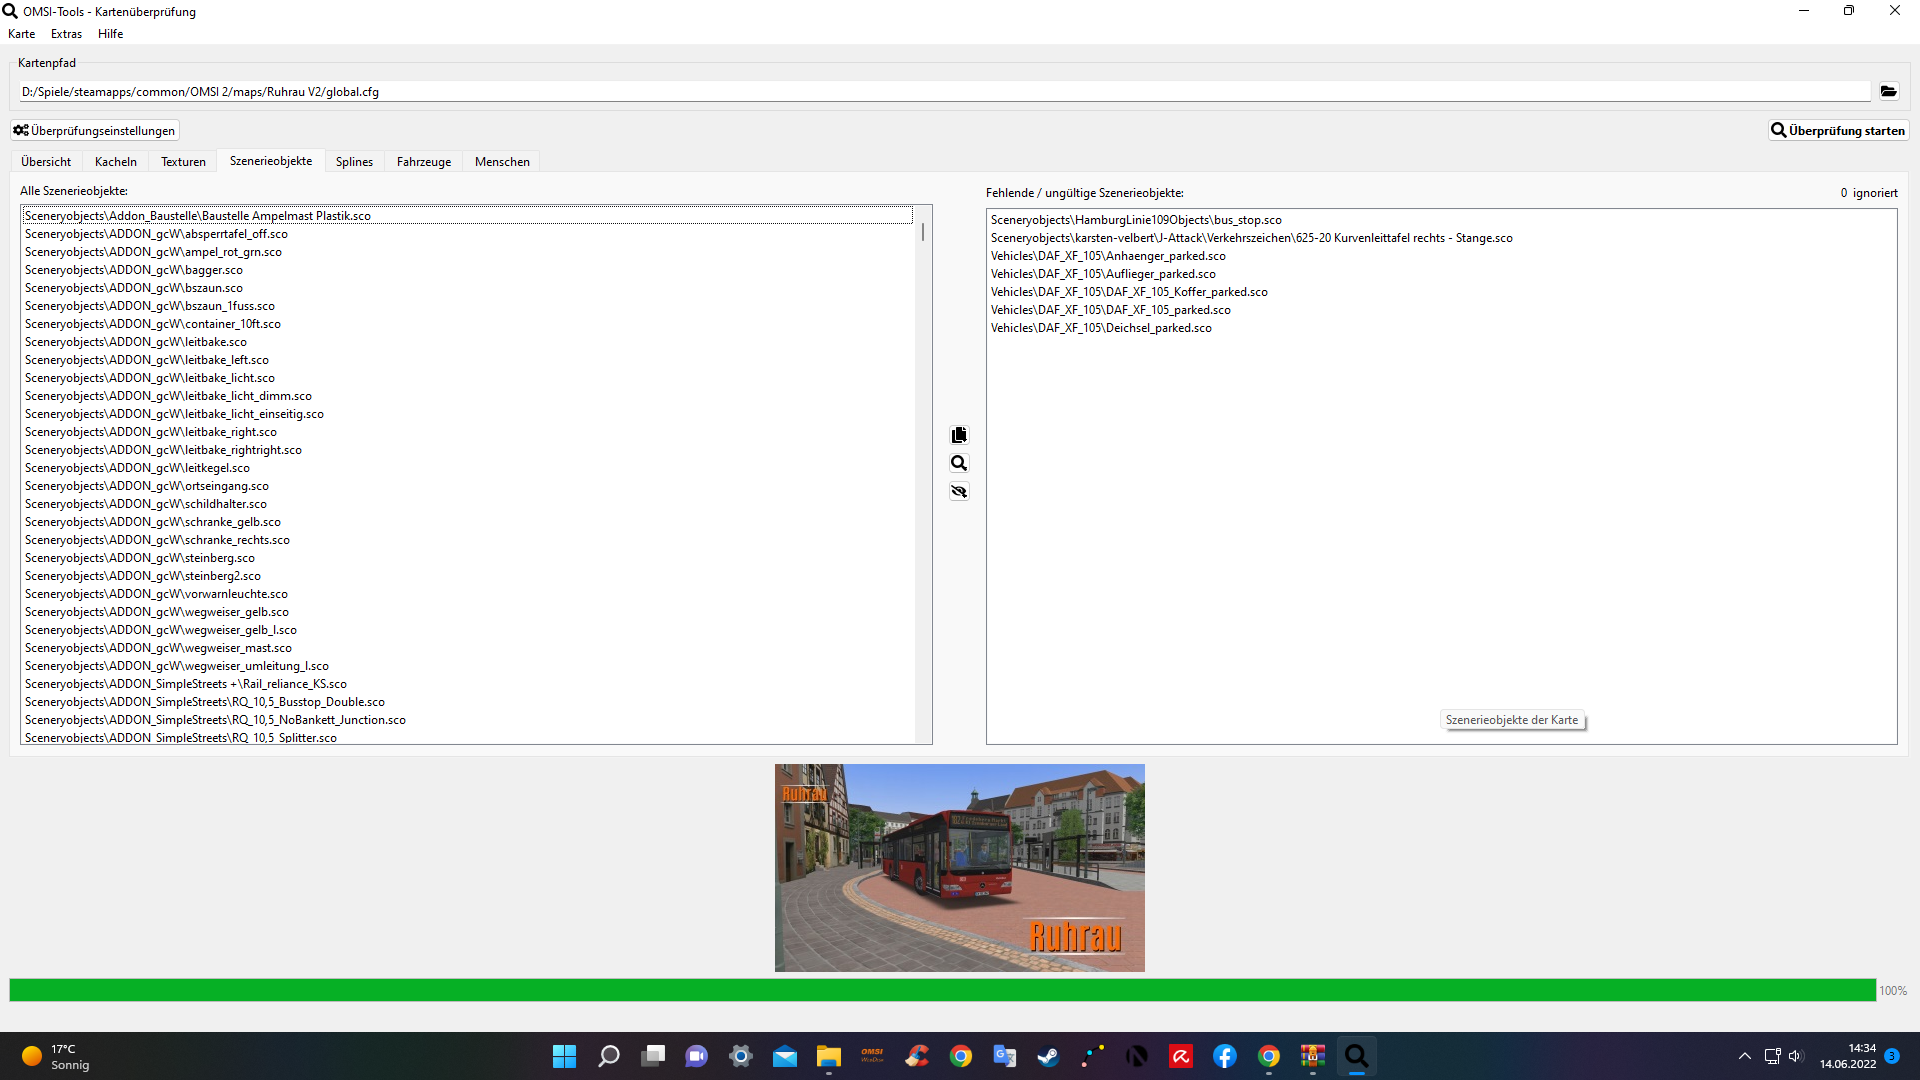The image size is (1920, 1080).
Task: Open the Fahrzeuge tab
Action: tap(423, 162)
